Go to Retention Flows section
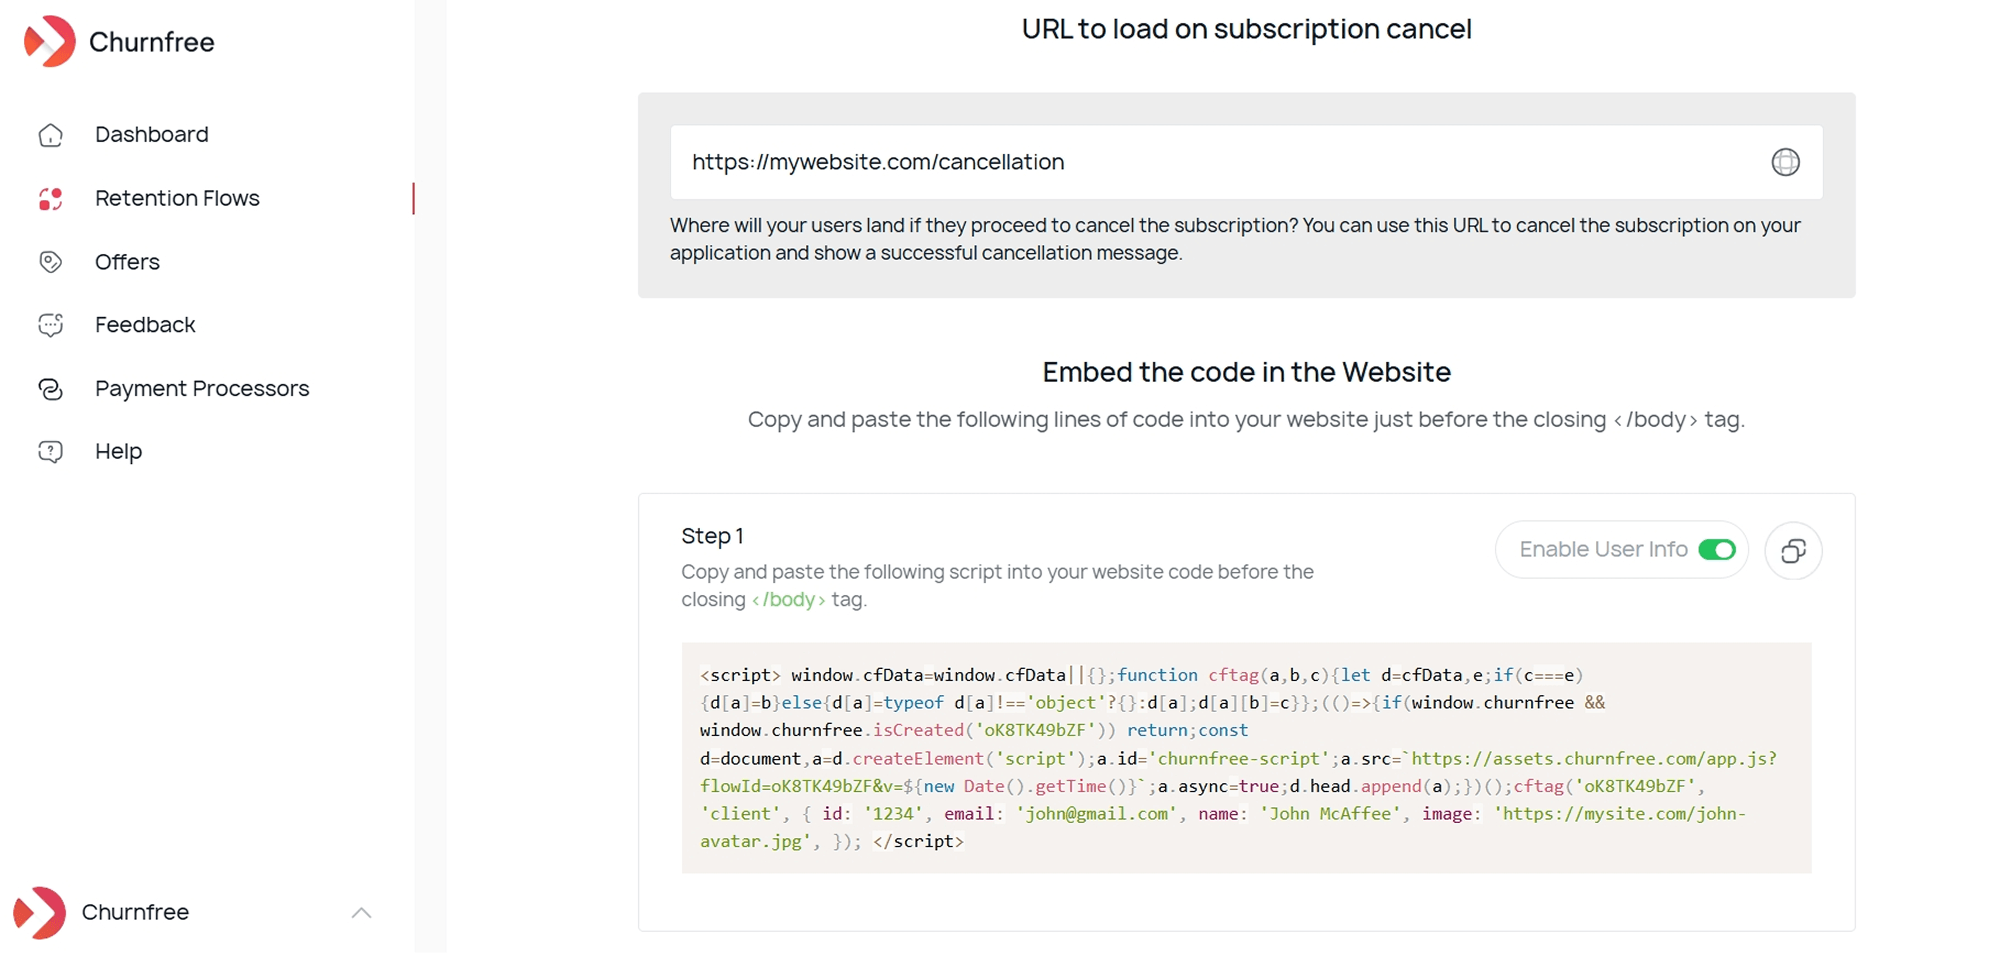Image resolution: width=2000 pixels, height=953 pixels. [x=177, y=198]
